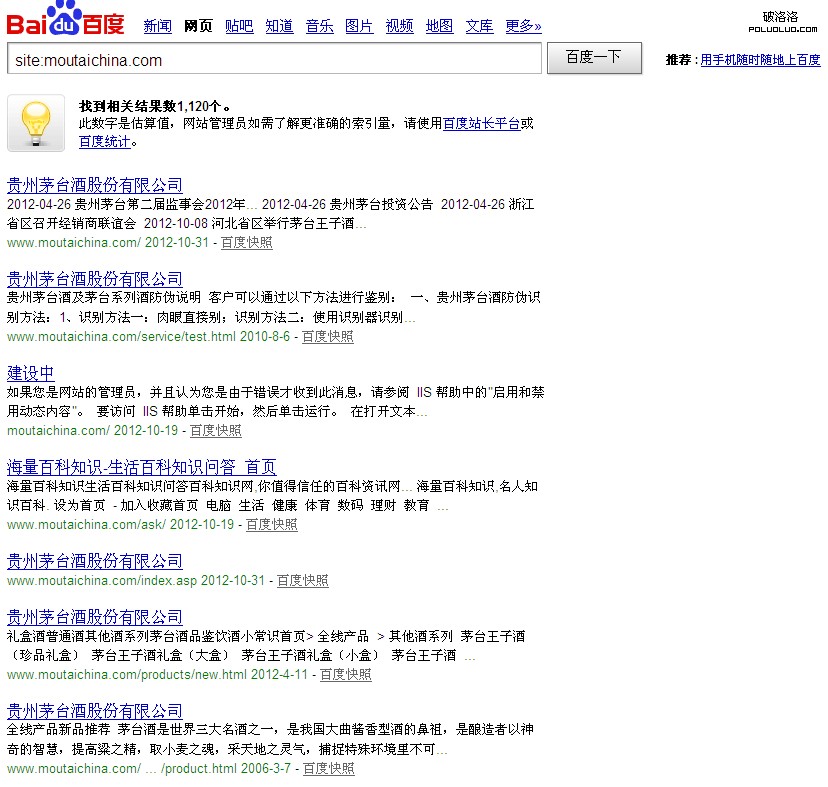Open the 建设中 search result
Viewport: 828px width, 787px height.
point(30,373)
